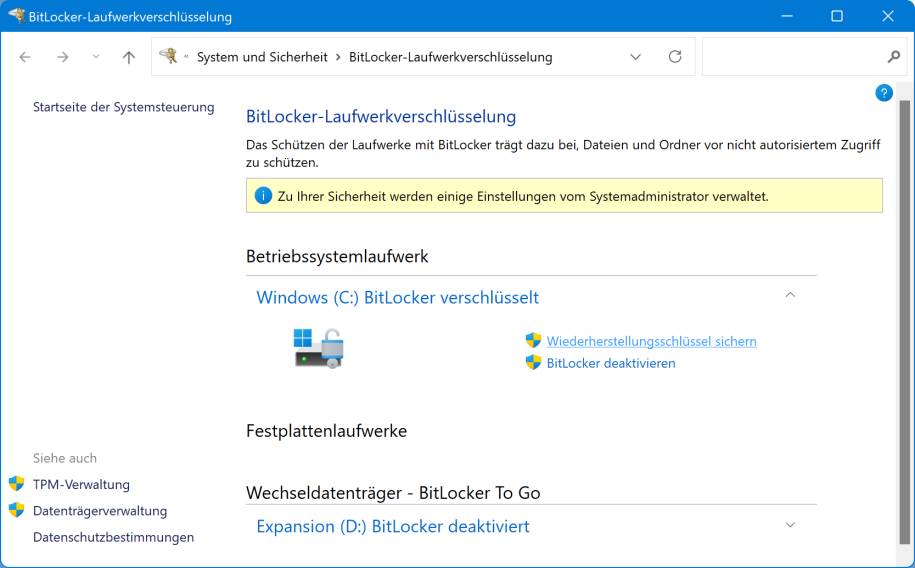Click the title bar BitLocker window icon
The image size is (915, 568).
pyautogui.click(x=16, y=15)
